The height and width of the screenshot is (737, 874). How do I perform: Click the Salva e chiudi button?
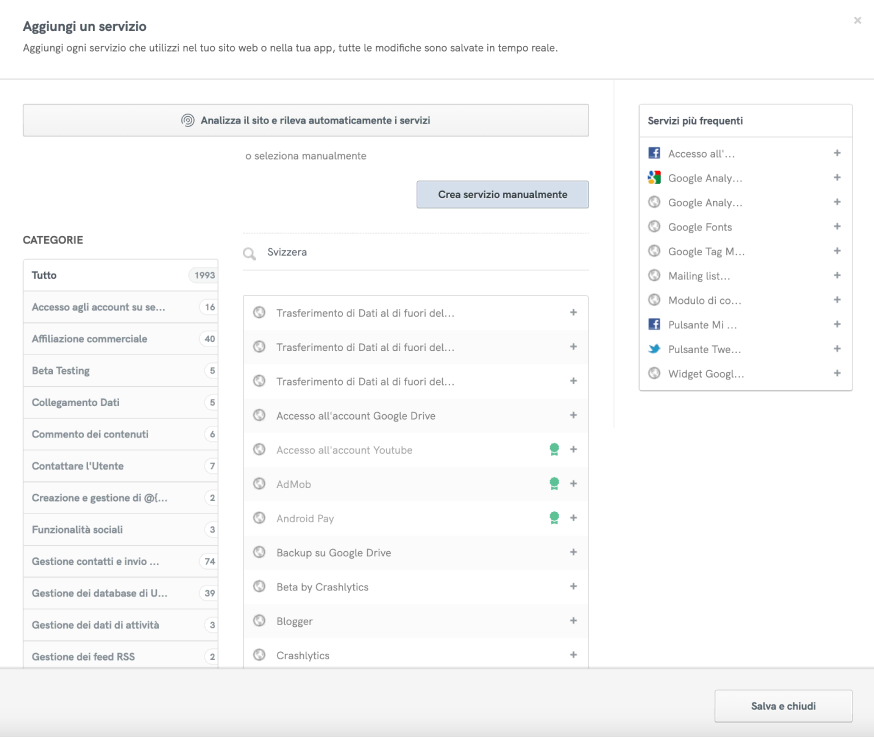click(x=783, y=706)
